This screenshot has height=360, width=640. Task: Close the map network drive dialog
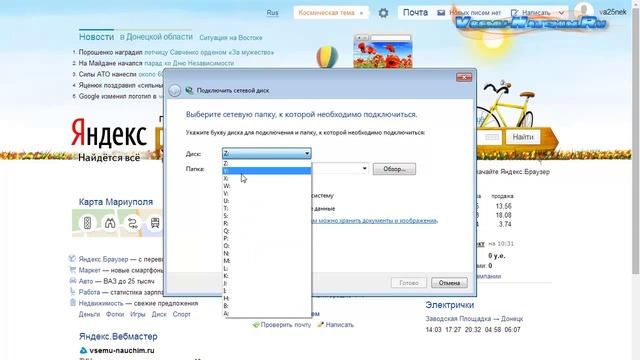tap(464, 77)
